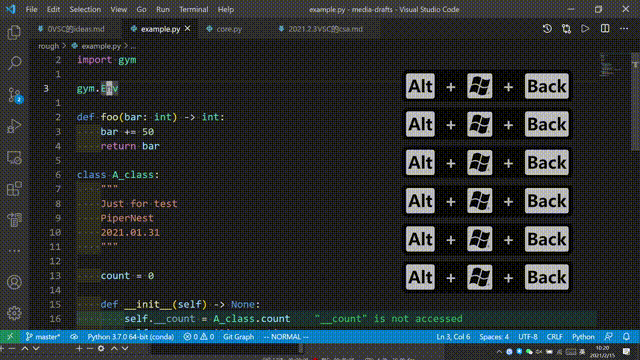
Task: Open the Go menu
Action: click(141, 9)
